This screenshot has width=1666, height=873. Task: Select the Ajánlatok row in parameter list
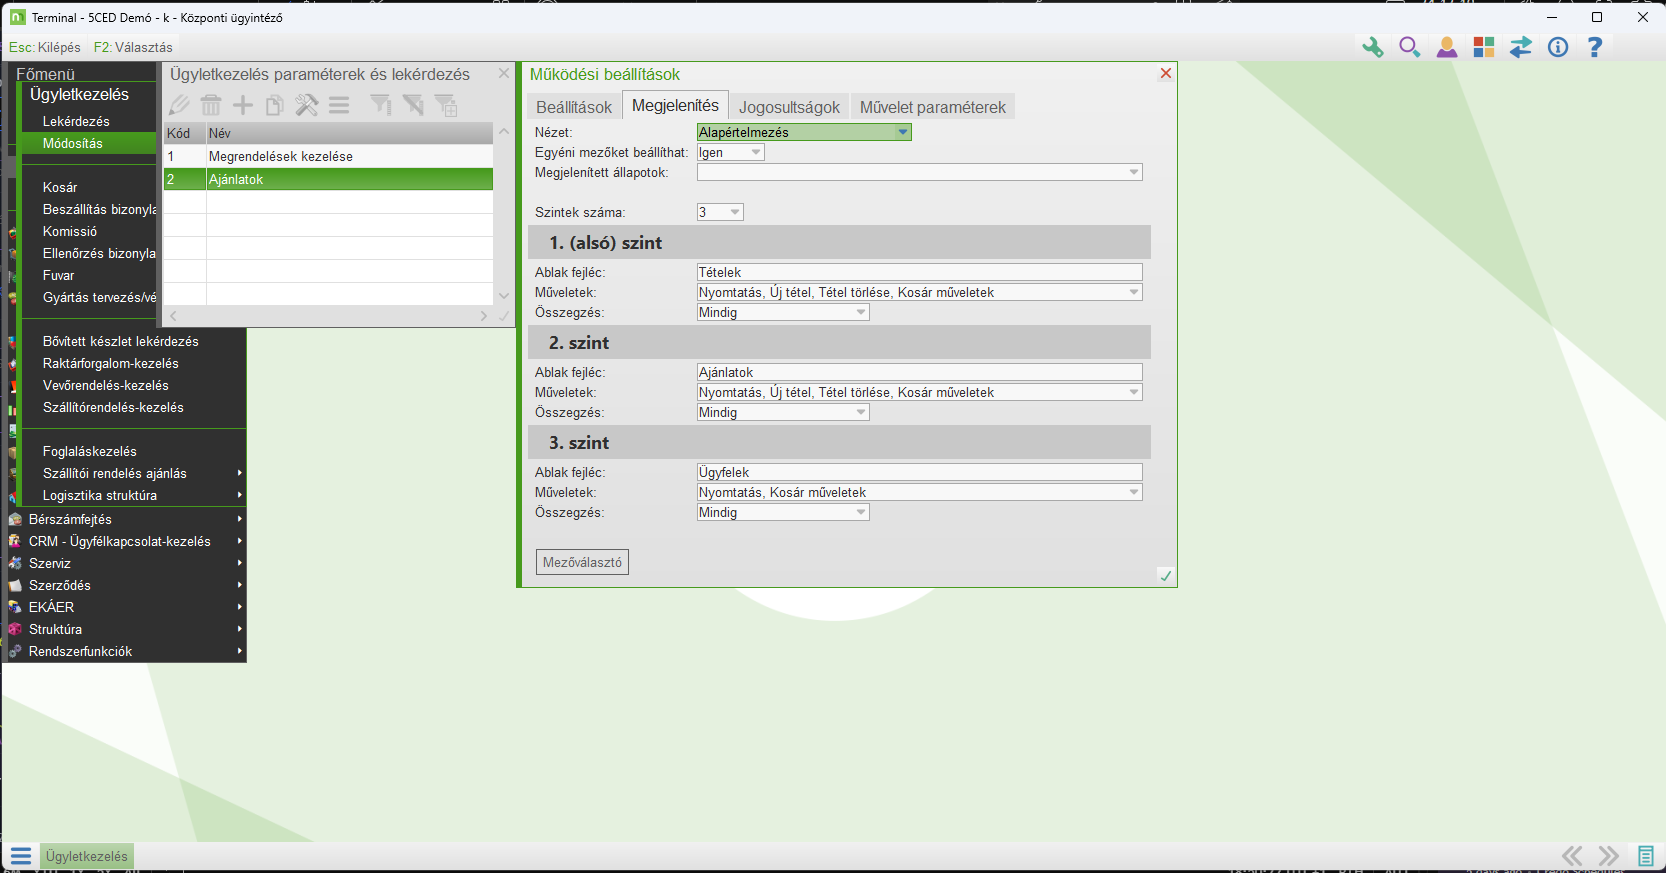328,179
